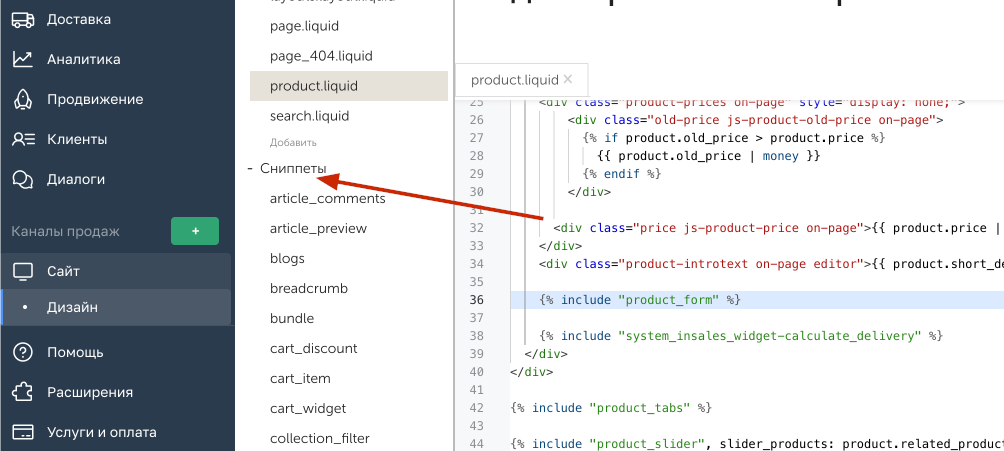
Task: Open Аналитика chart icon in sidebar
Action: 23,60
